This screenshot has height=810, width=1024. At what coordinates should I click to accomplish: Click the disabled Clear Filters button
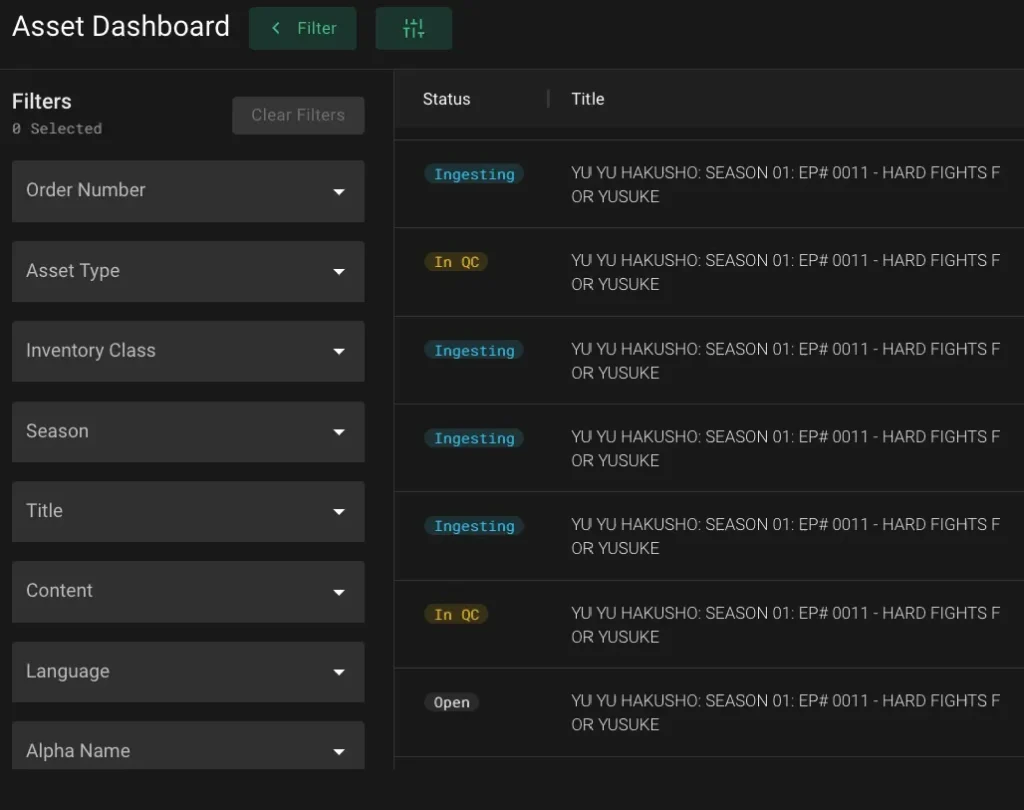[x=298, y=115]
